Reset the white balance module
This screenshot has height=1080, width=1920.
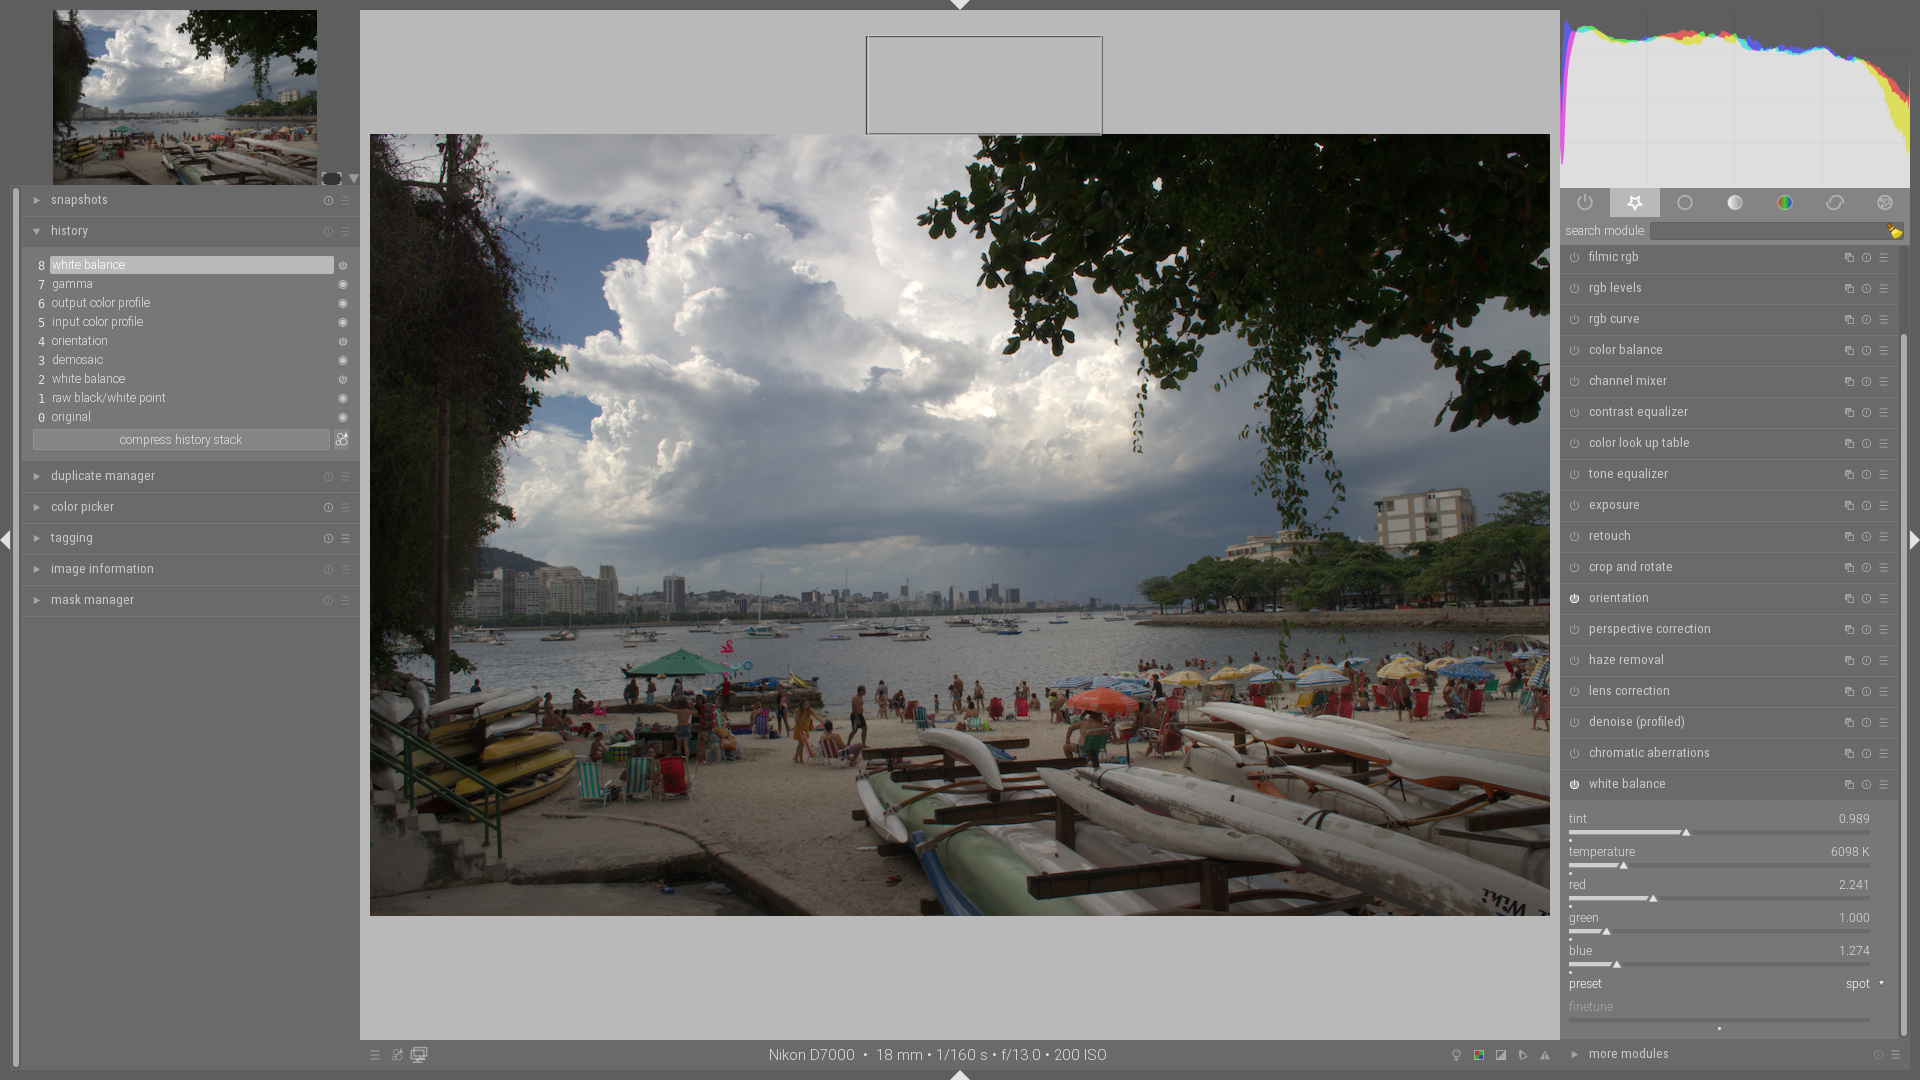point(1866,785)
